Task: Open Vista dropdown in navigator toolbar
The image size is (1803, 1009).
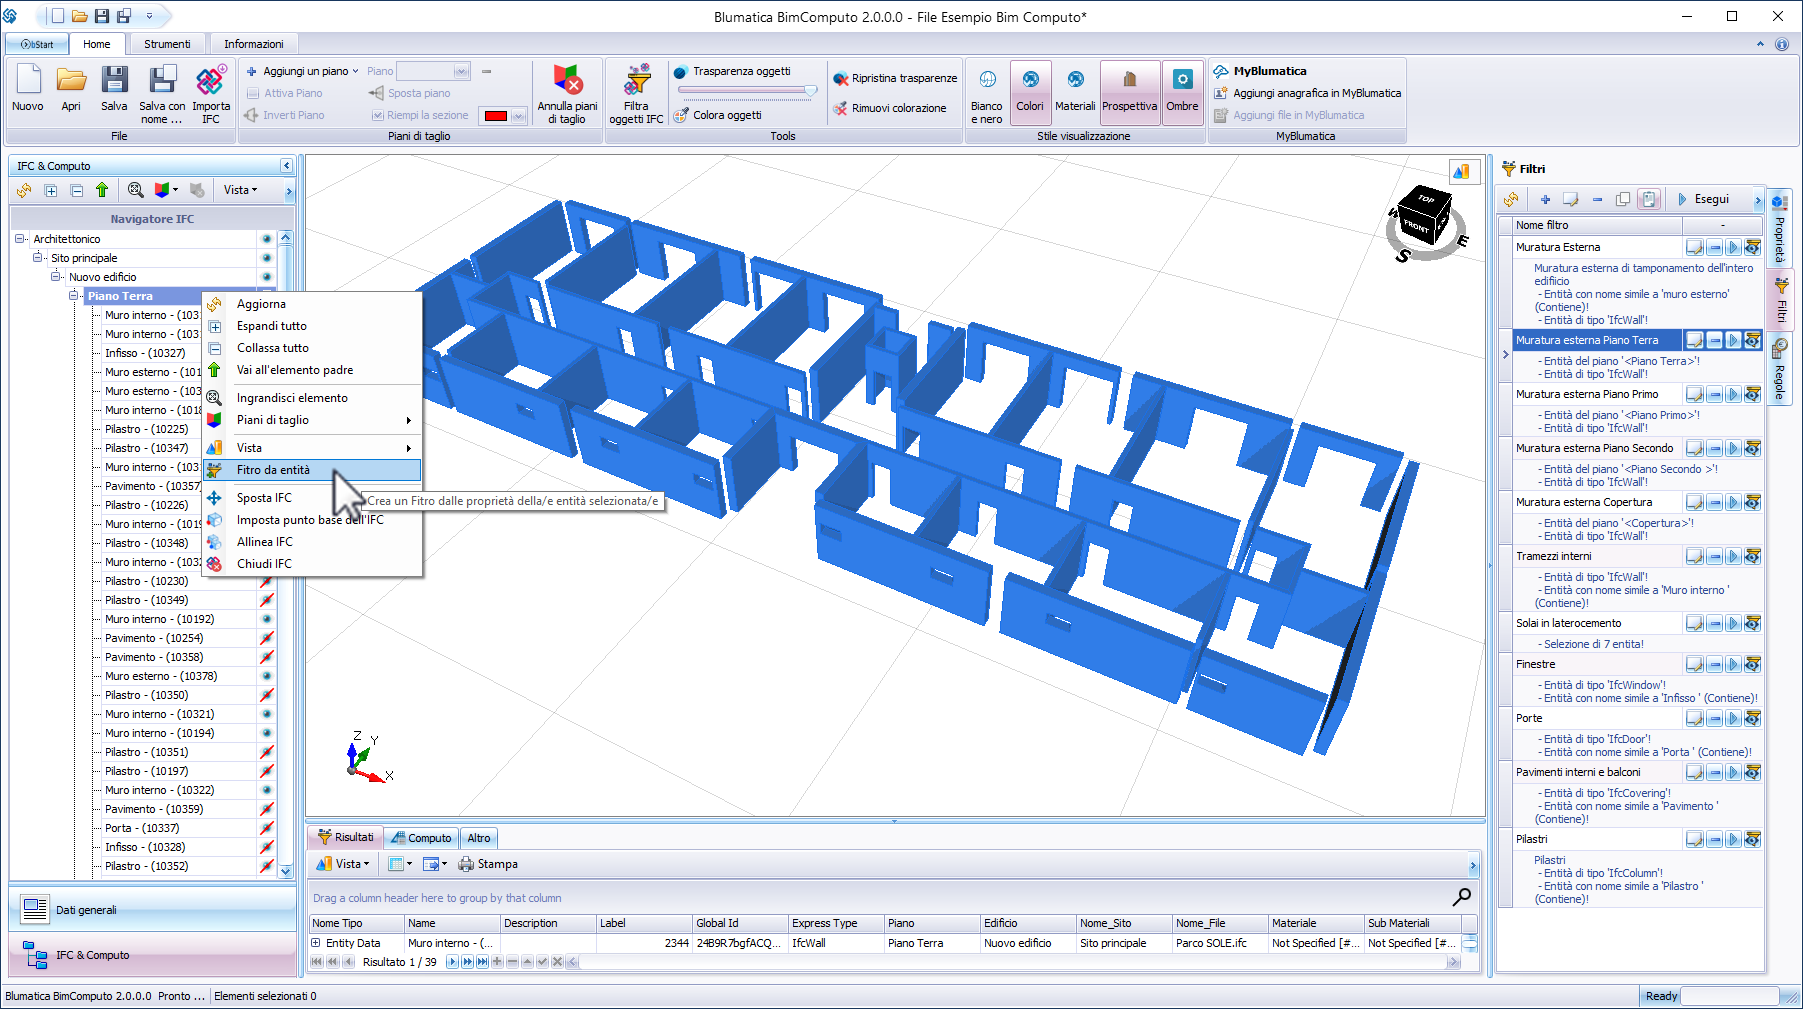Action: [240, 190]
